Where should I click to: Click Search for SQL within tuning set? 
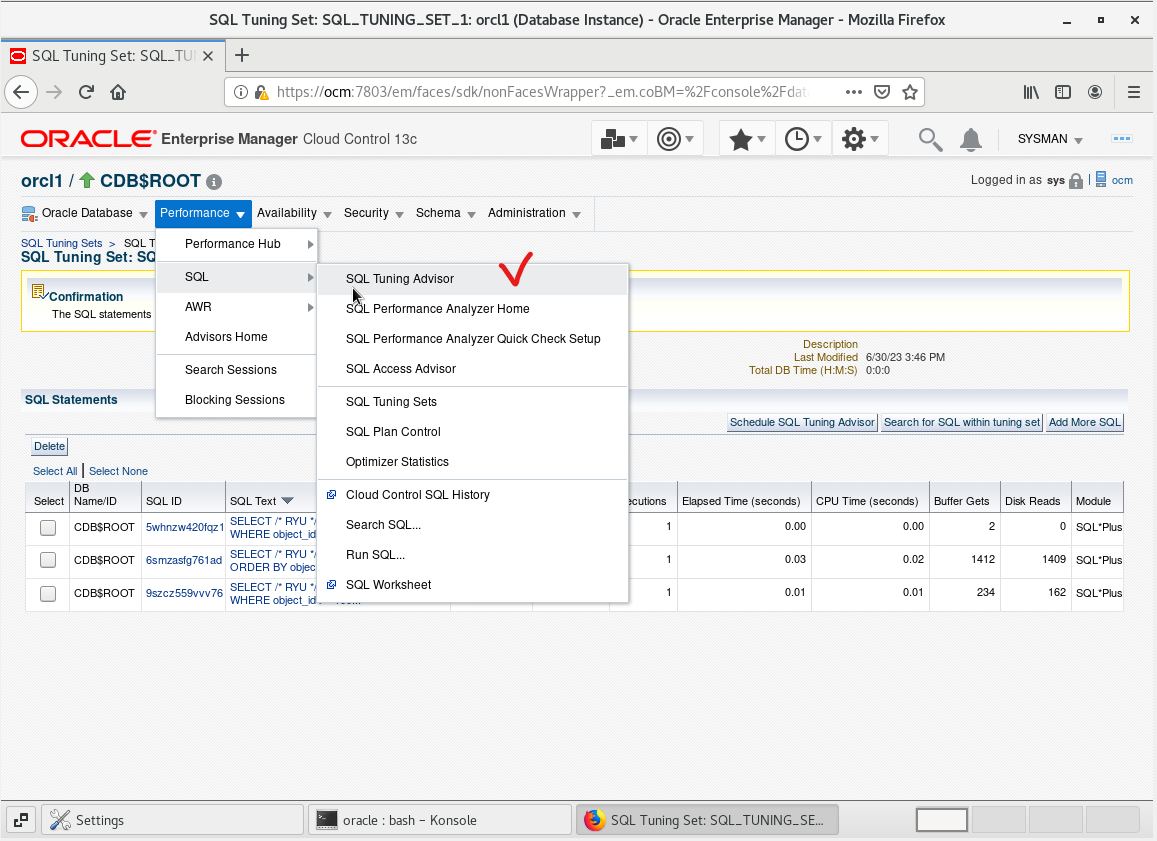click(x=961, y=423)
